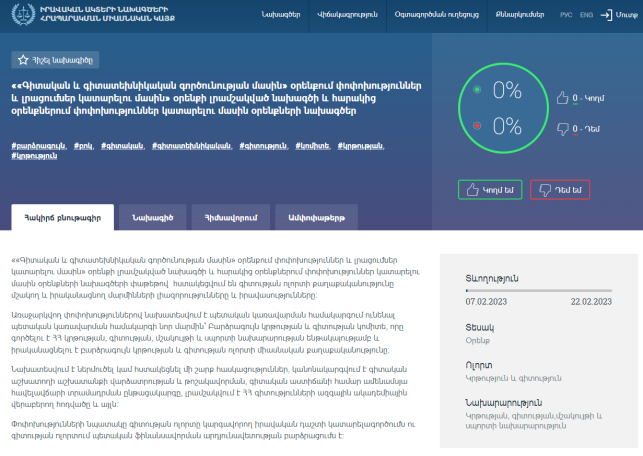Switch language to ENG
Viewport: 643px width, 456px height.
586,15
